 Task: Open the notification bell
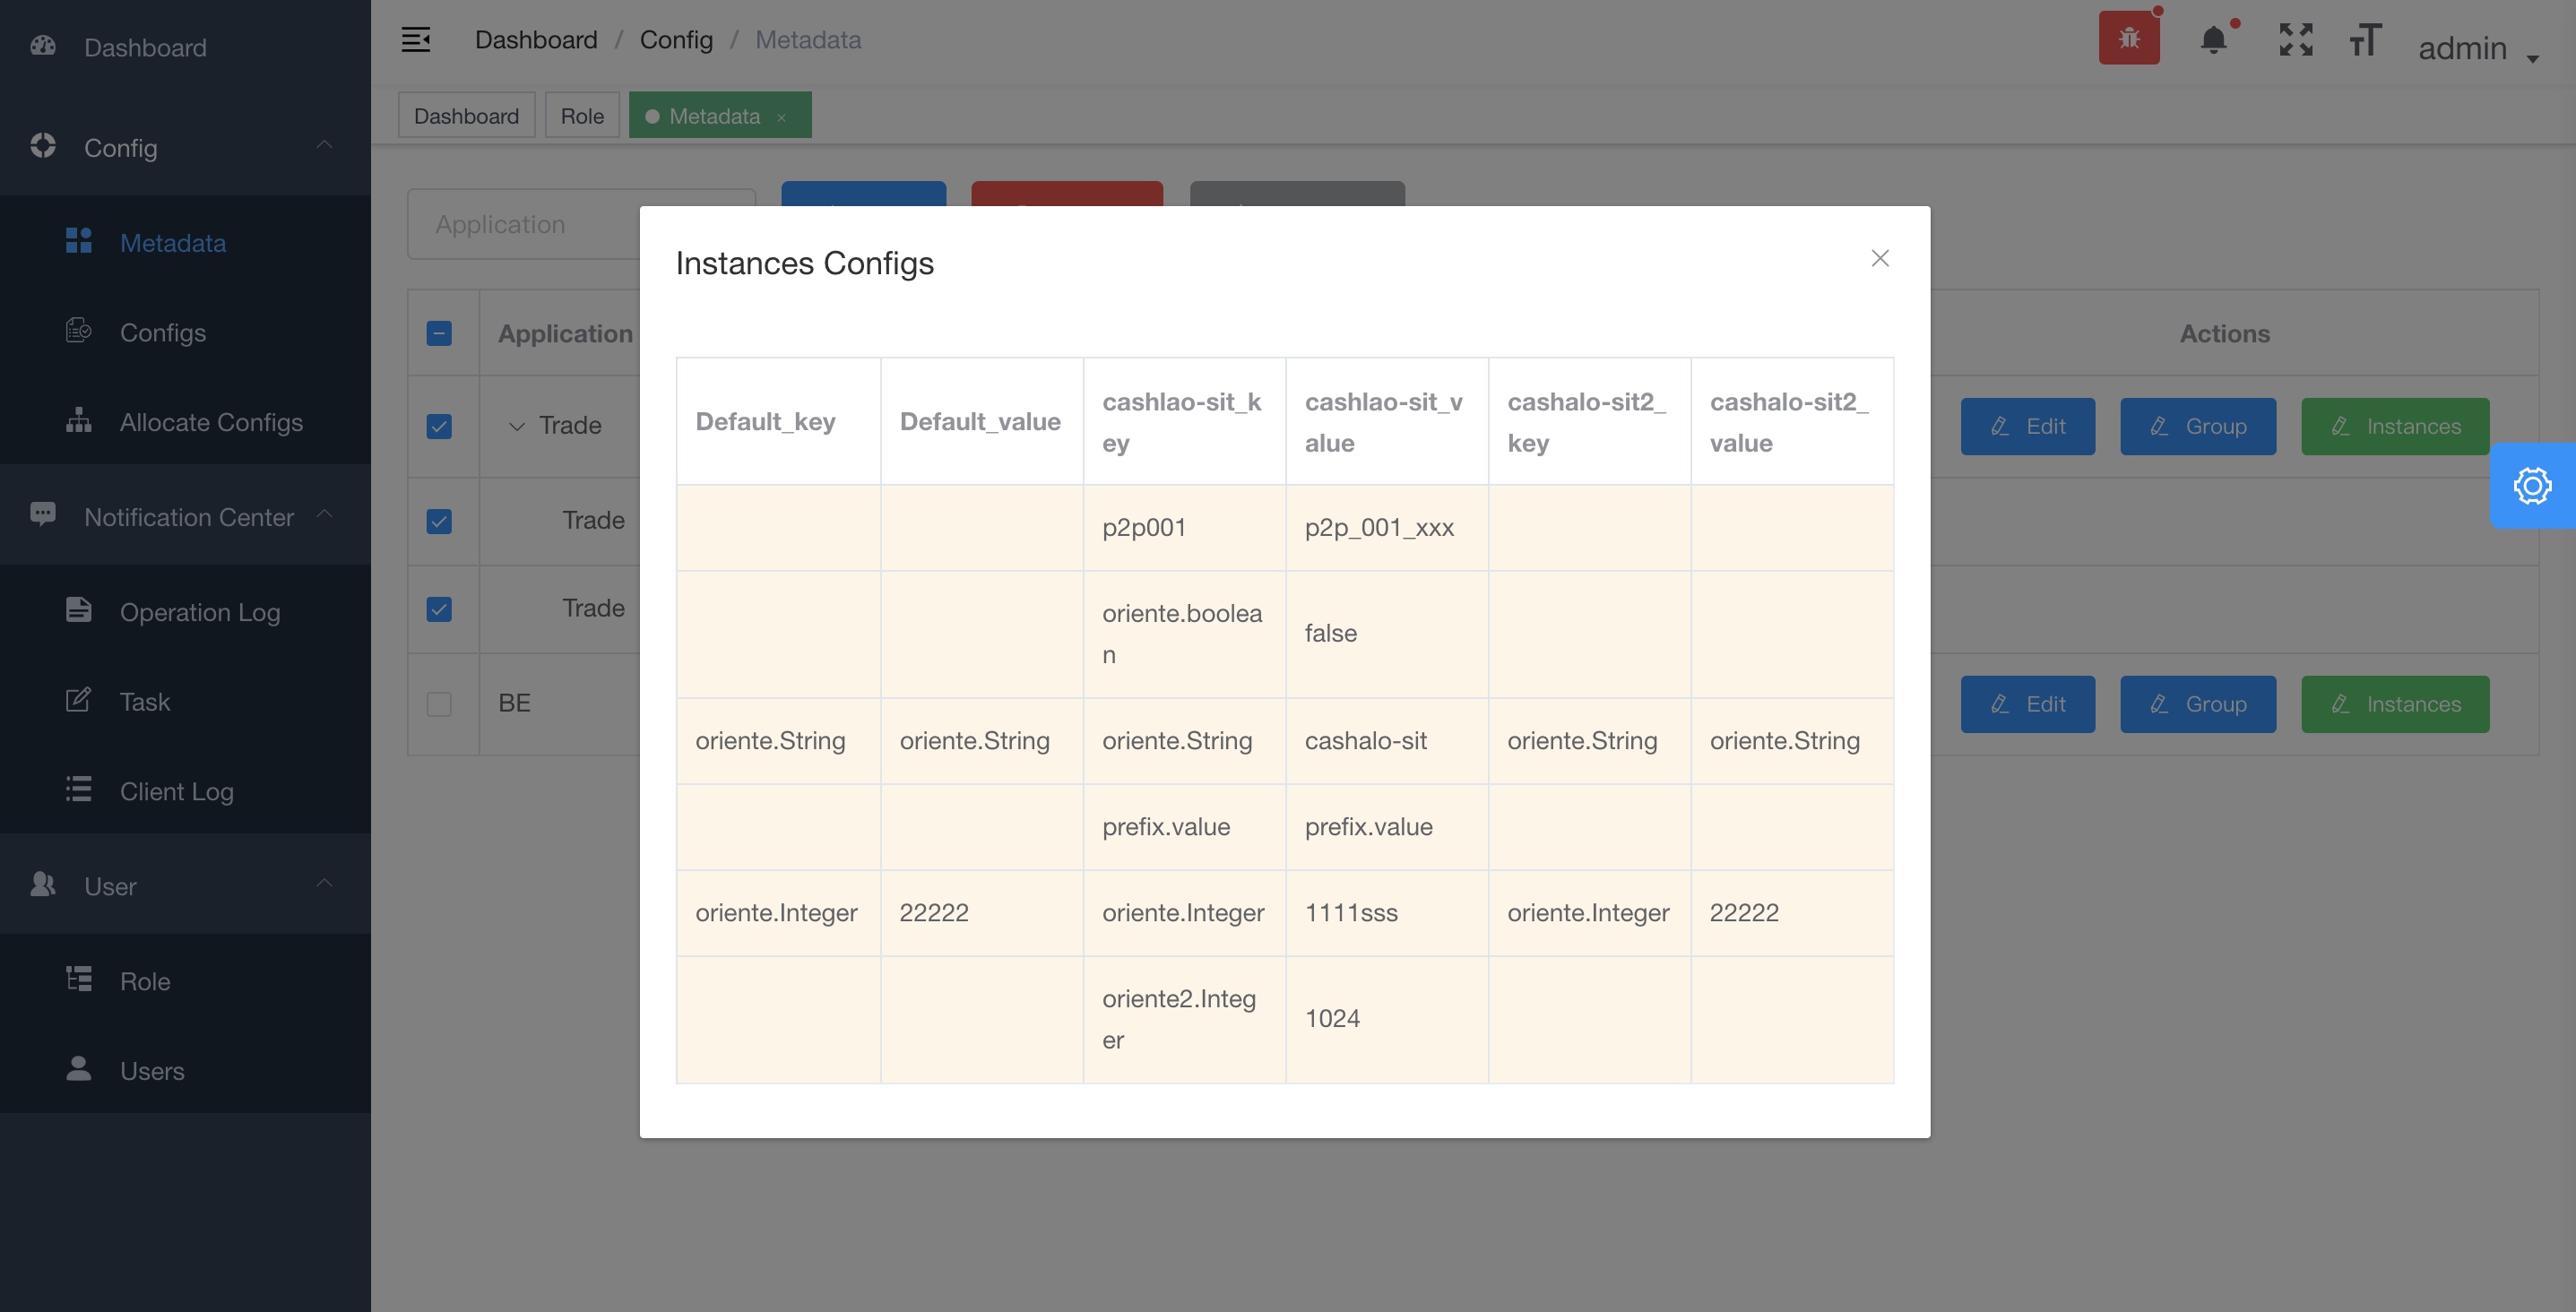pyautogui.click(x=2213, y=40)
